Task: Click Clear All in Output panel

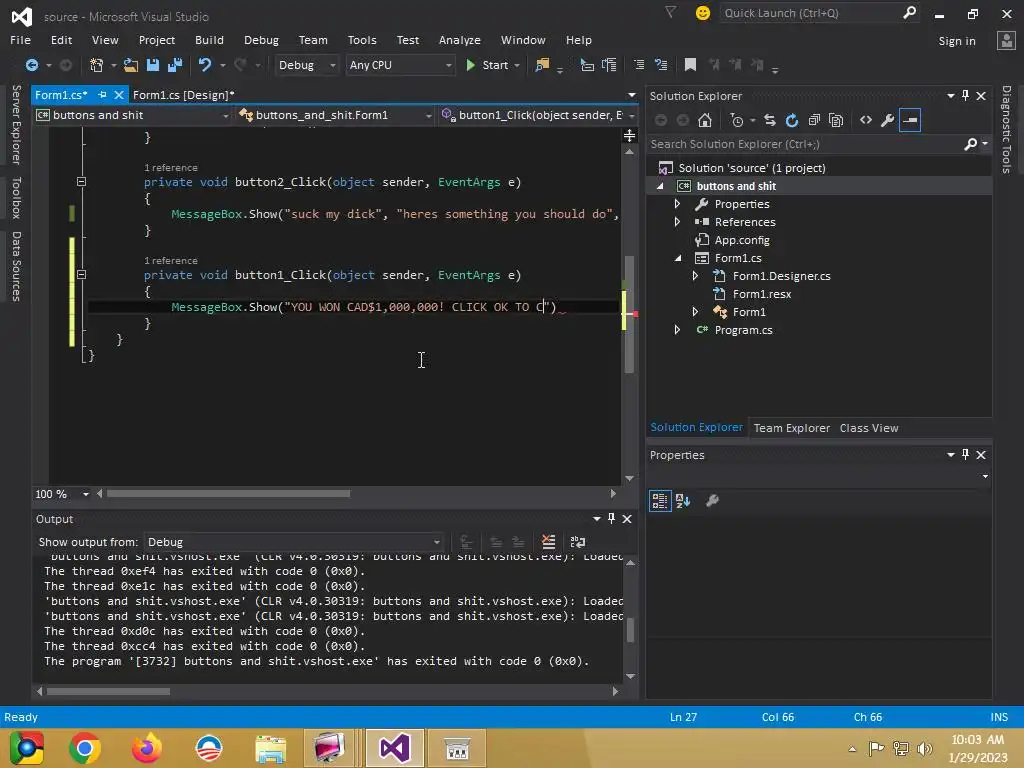Action: [549, 542]
